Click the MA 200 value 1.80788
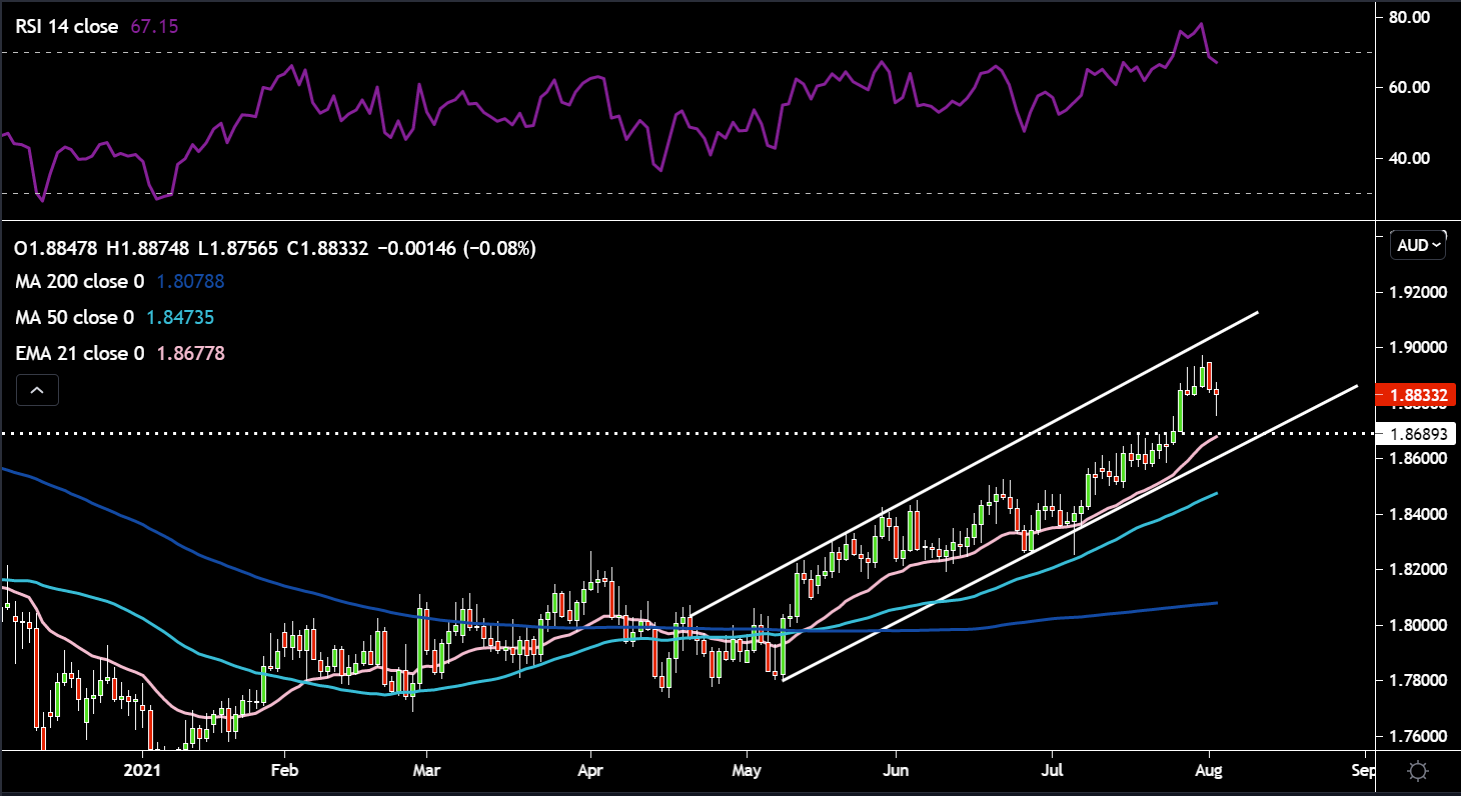1461x796 pixels. (190, 282)
